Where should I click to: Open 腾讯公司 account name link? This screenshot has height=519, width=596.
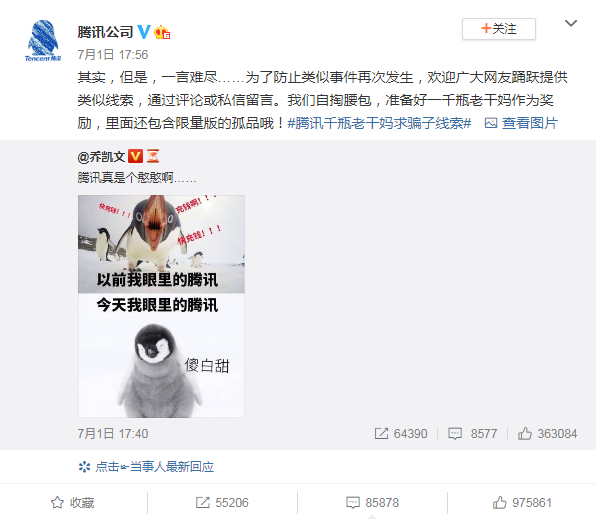[105, 32]
